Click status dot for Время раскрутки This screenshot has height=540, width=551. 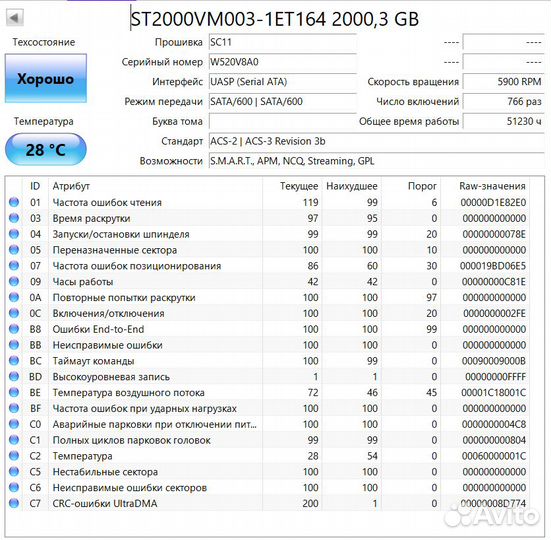click(14, 218)
